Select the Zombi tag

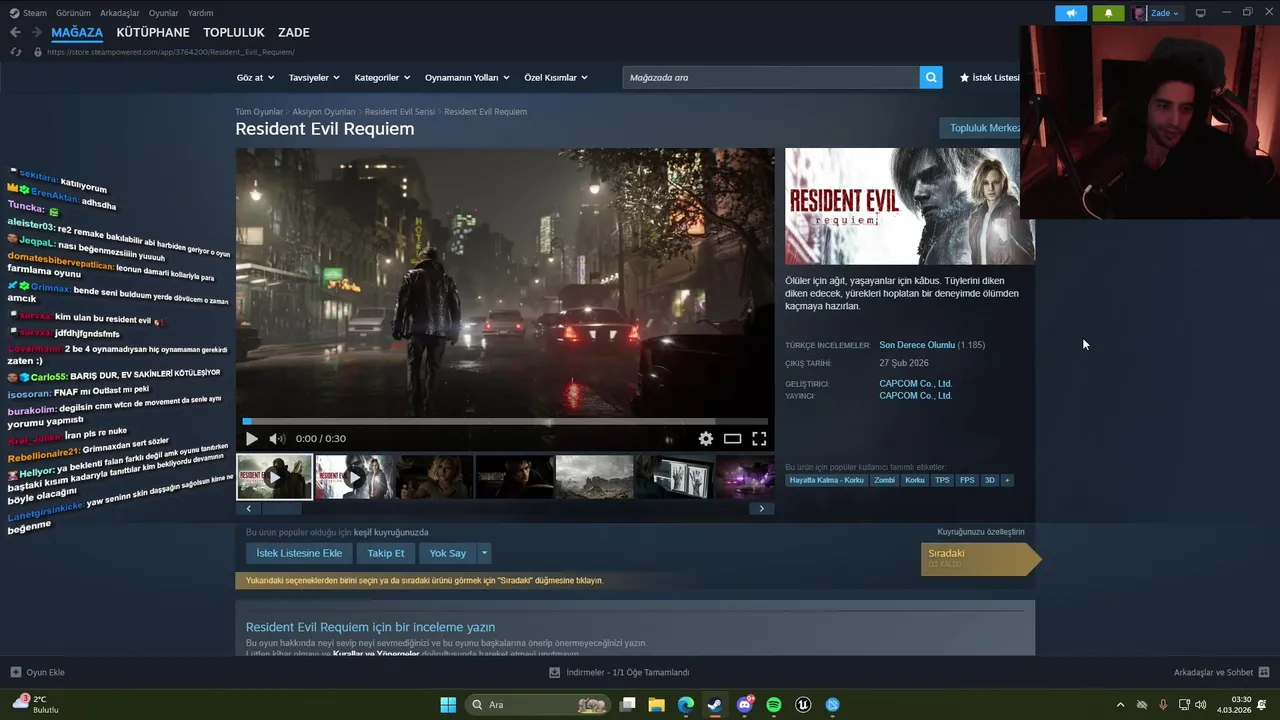tap(884, 480)
